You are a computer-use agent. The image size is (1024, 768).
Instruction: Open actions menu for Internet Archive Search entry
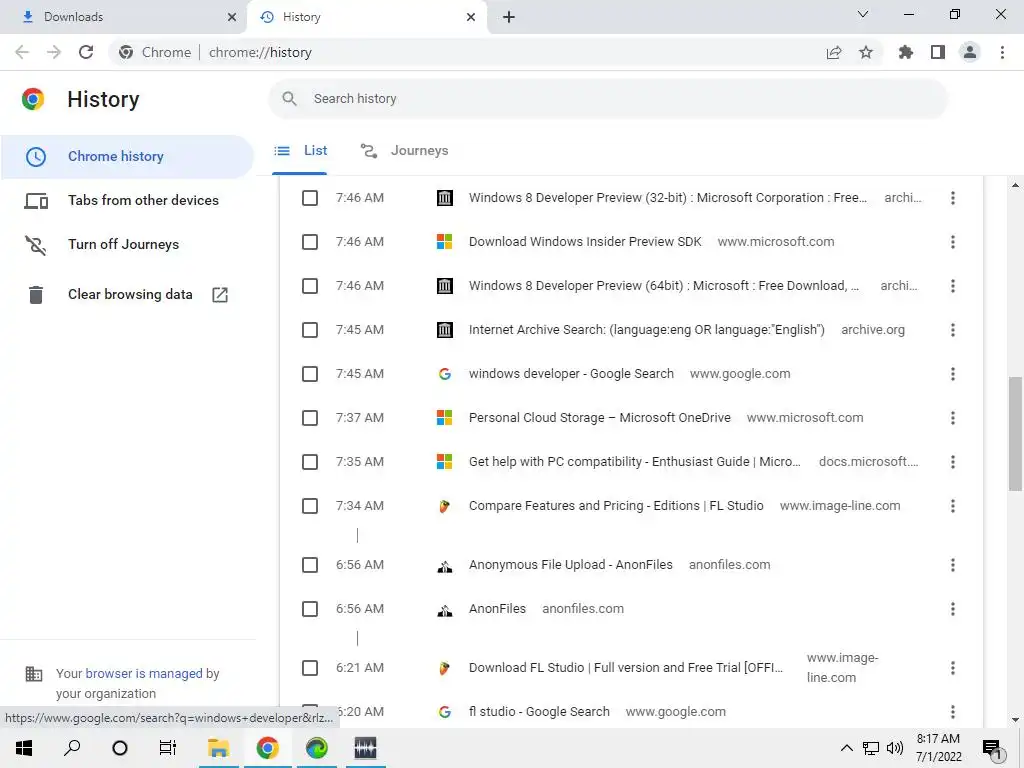953,330
